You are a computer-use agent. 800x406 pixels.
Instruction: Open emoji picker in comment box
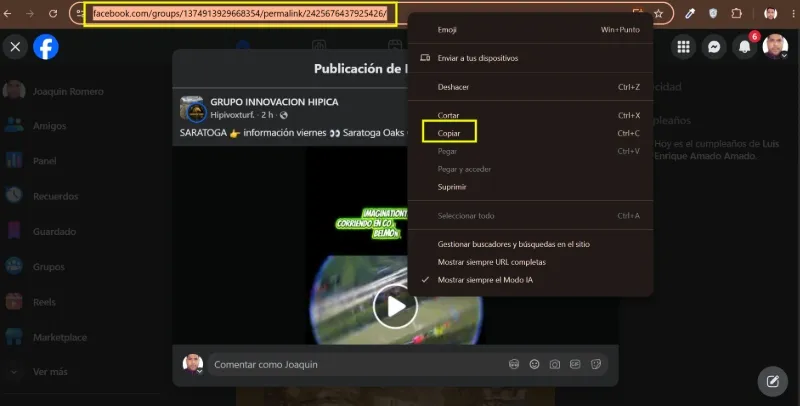(534, 364)
